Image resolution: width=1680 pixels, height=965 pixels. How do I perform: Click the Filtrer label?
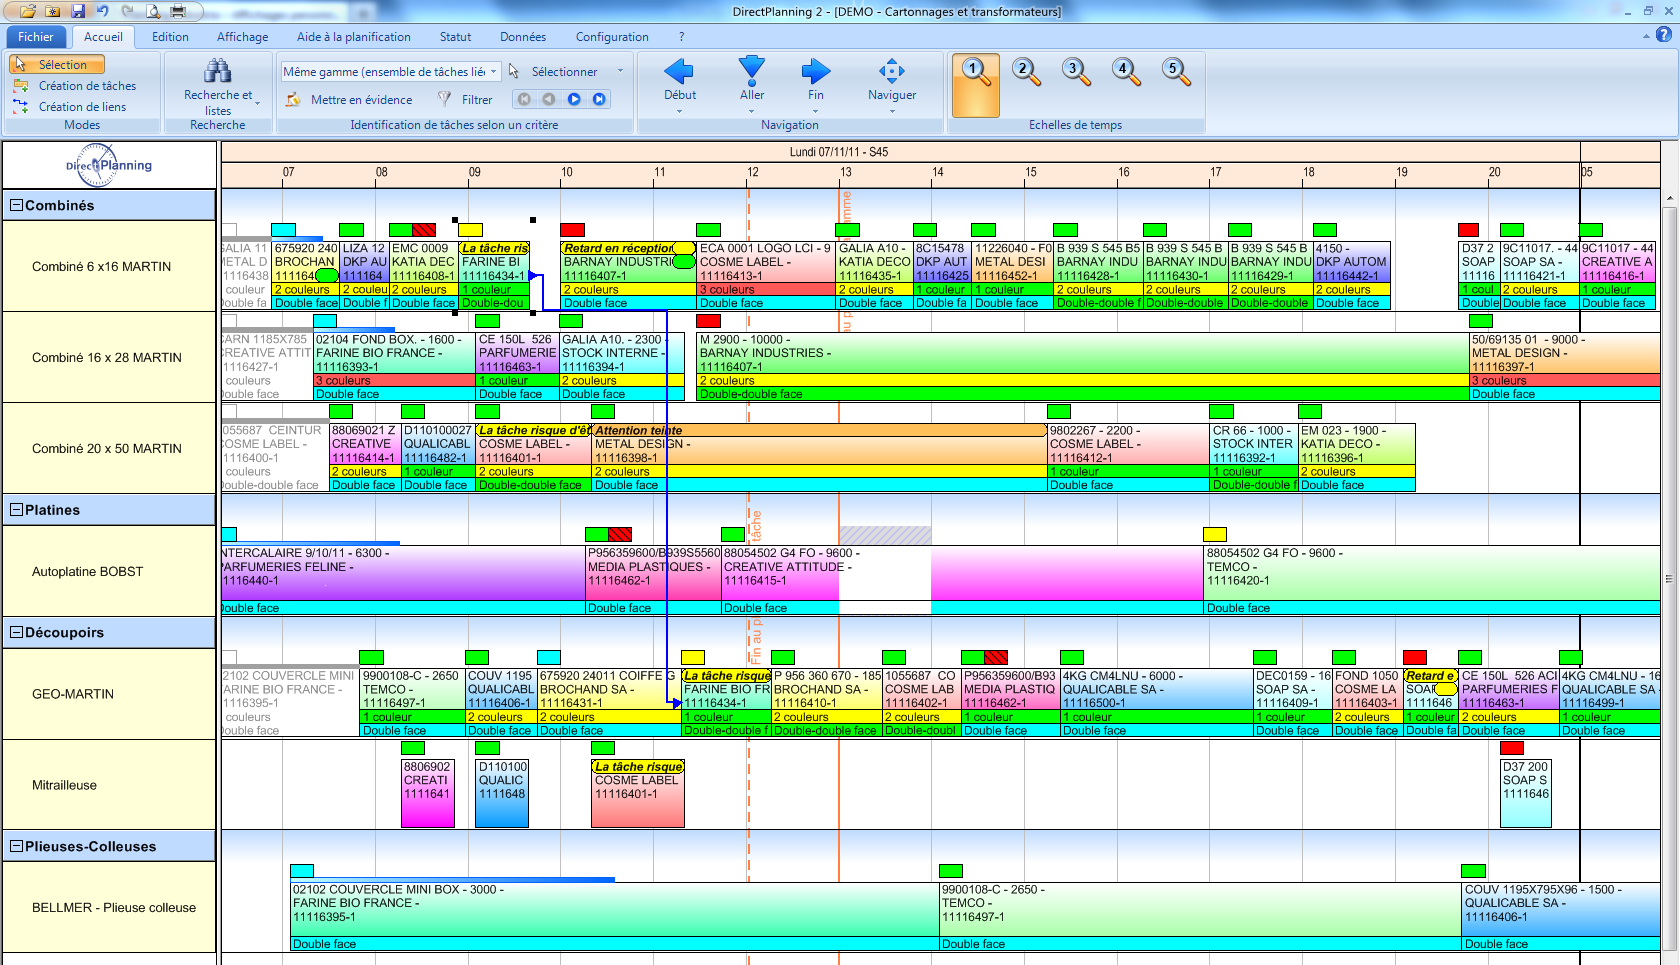(477, 100)
